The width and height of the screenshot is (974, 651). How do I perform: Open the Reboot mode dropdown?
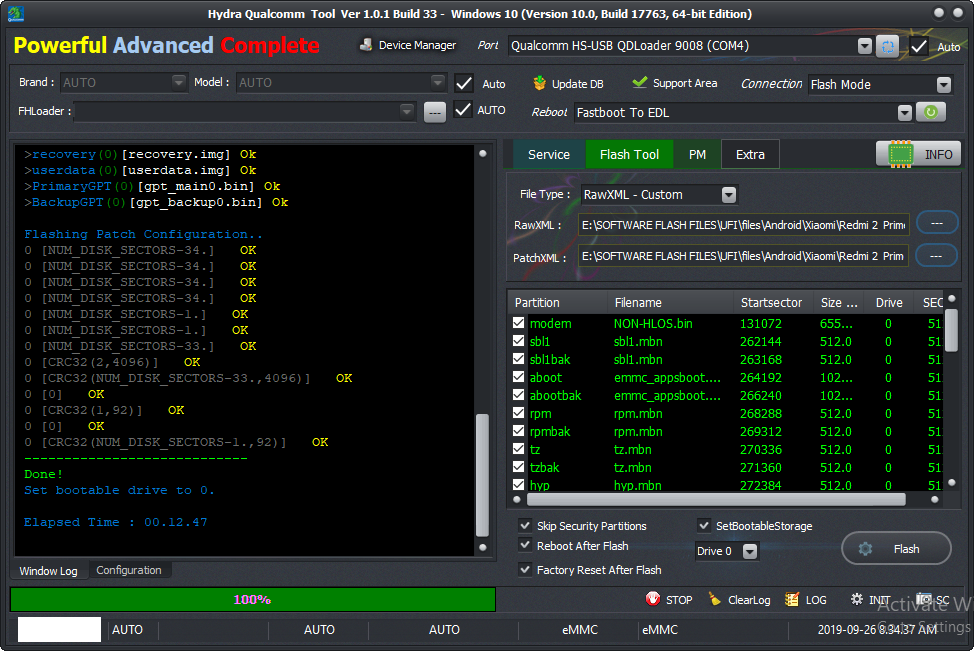pyautogui.click(x=904, y=112)
